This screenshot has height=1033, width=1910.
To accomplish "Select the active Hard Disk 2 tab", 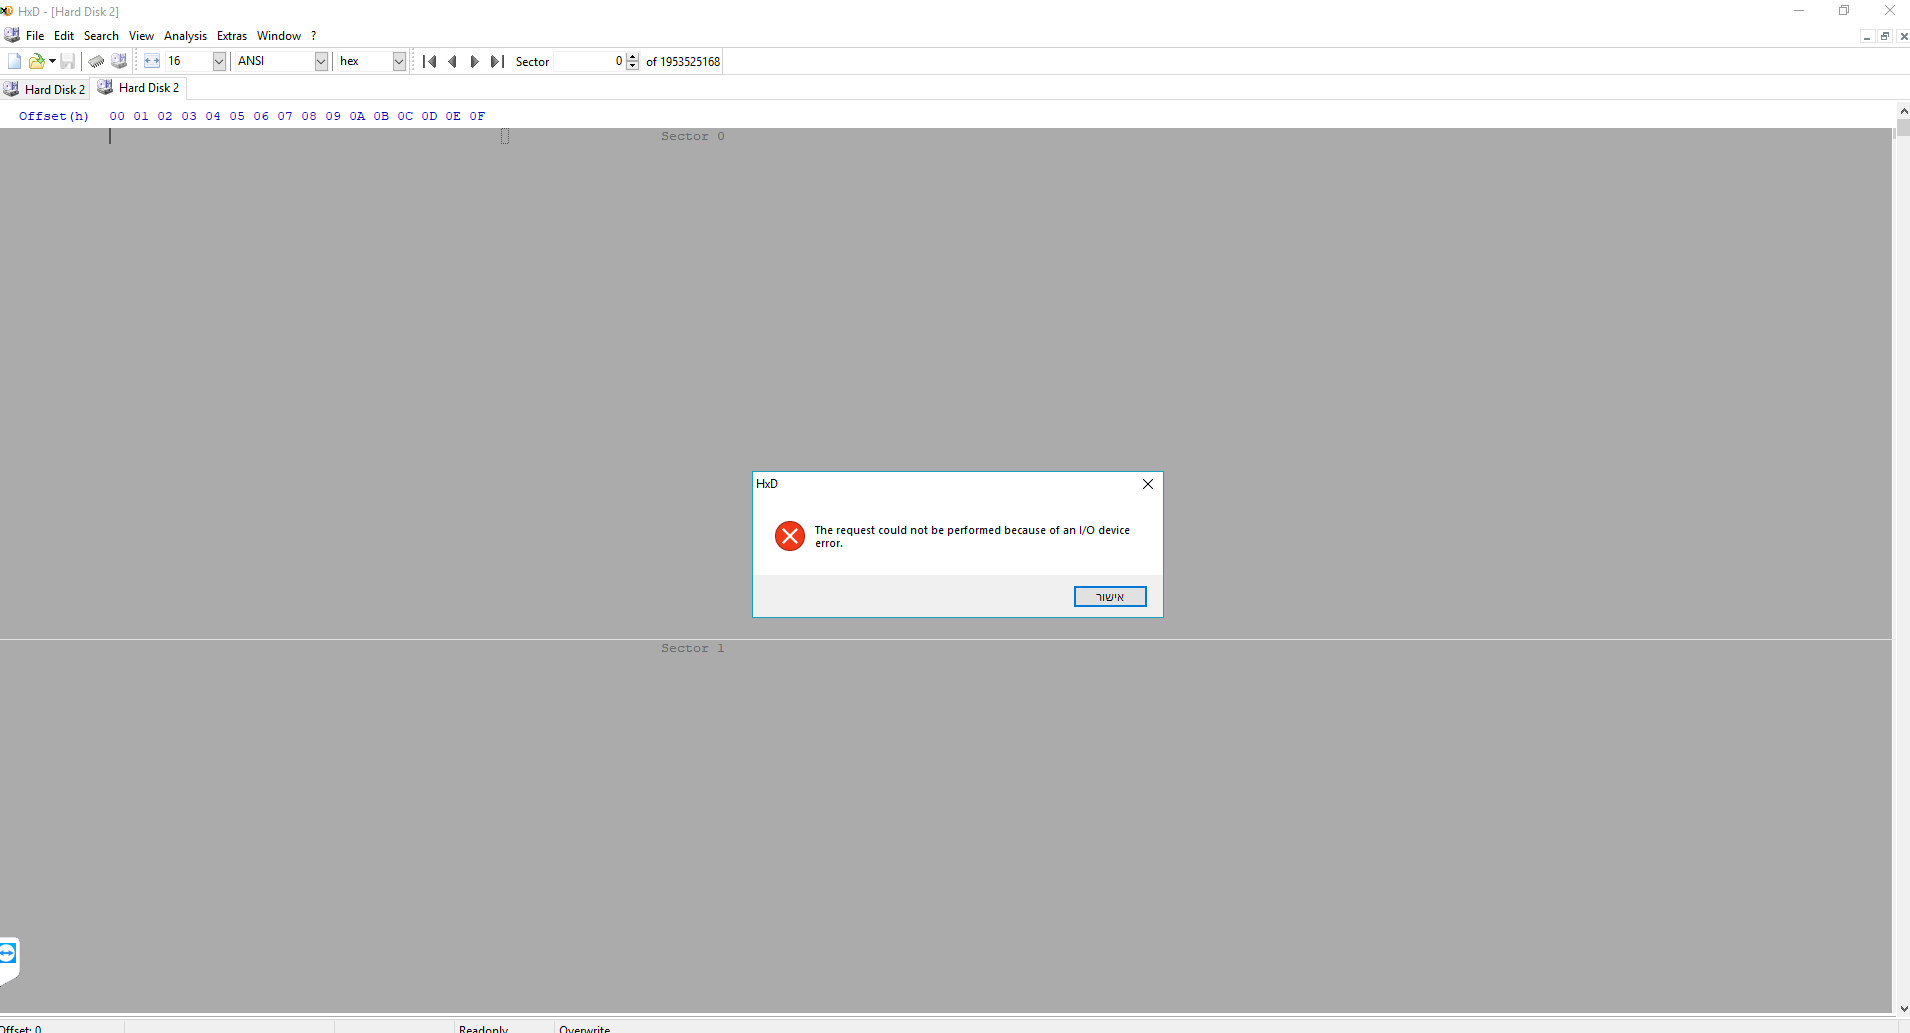I will coord(139,88).
